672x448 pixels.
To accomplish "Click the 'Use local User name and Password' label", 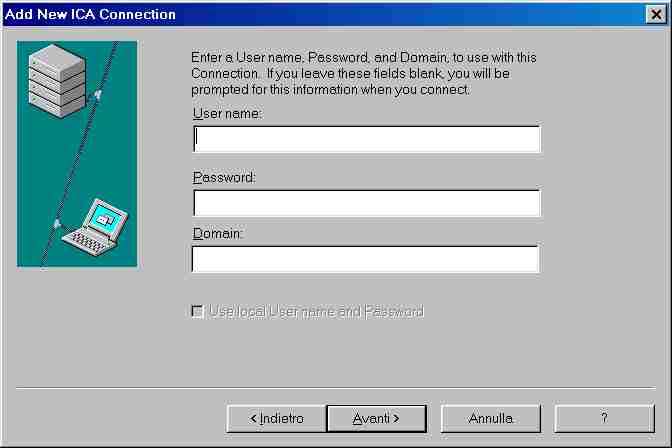I will pyautogui.click(x=316, y=312).
